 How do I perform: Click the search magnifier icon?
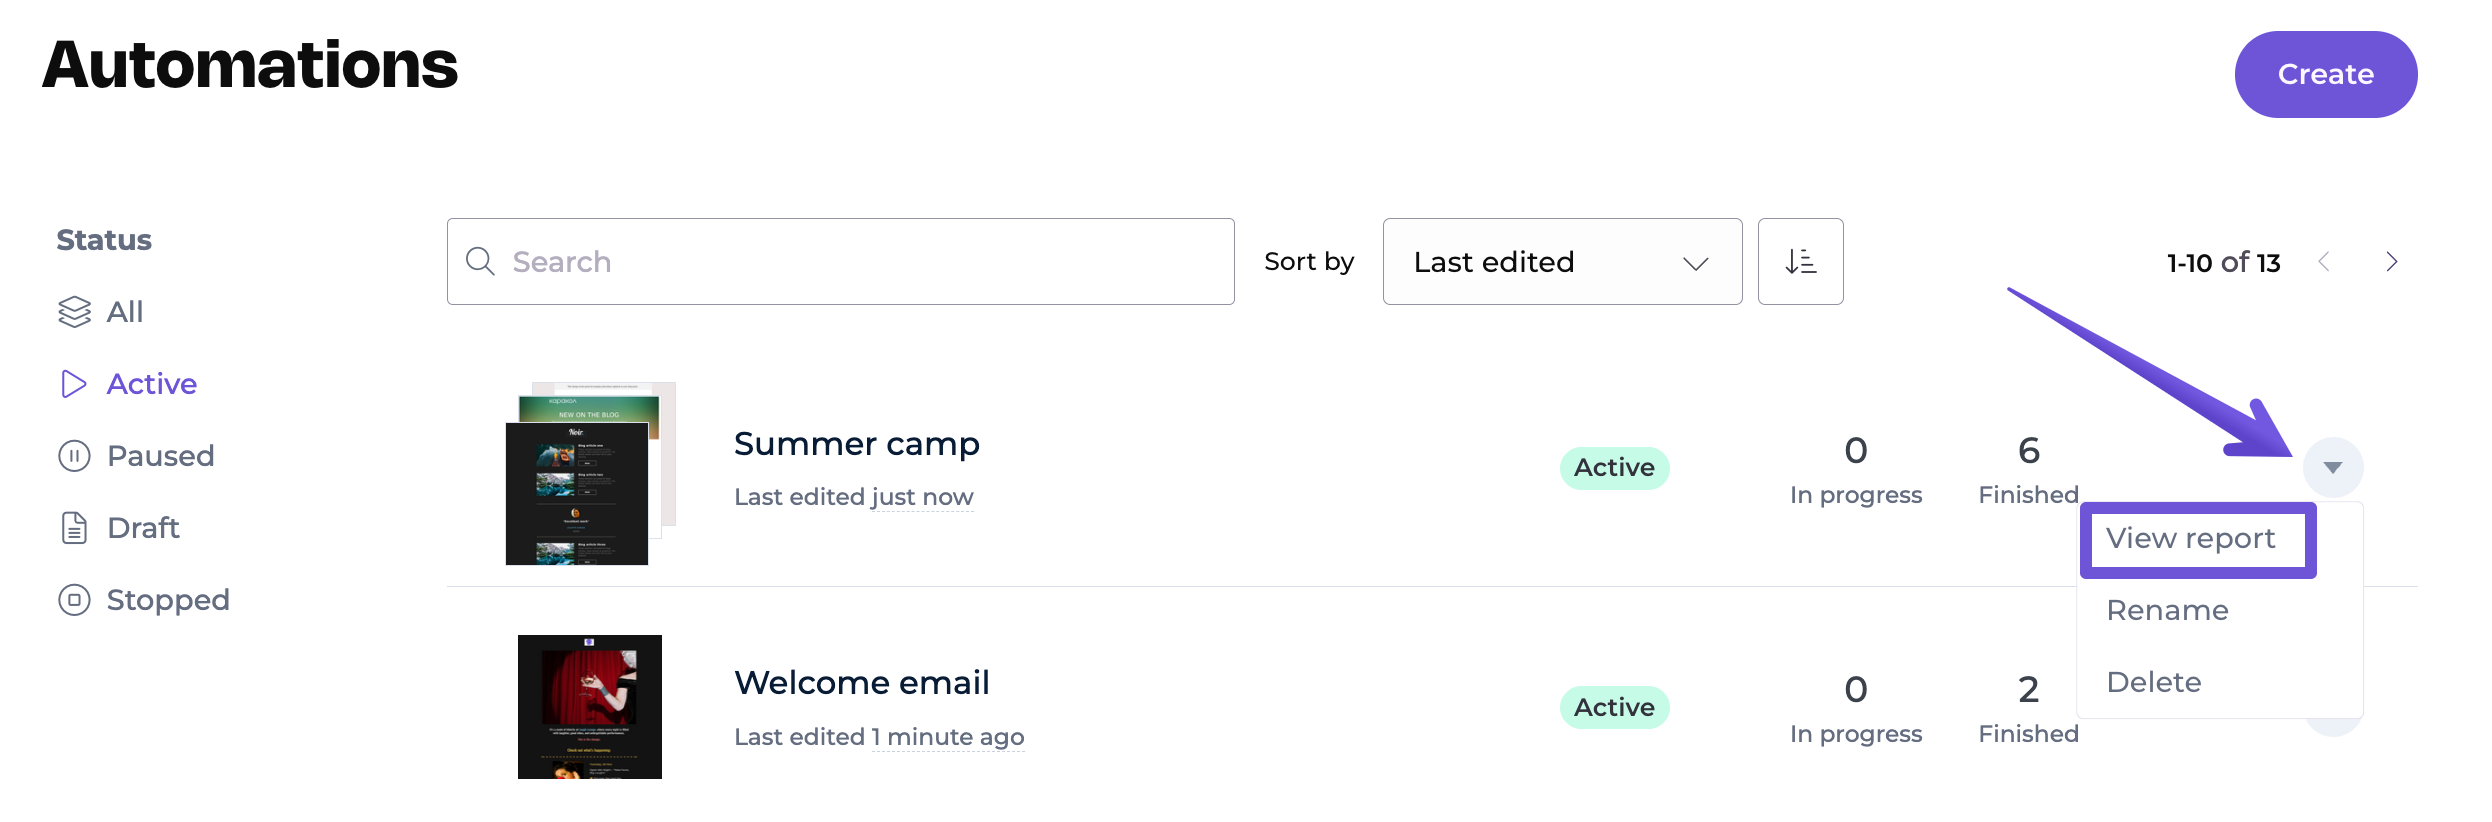pos(481,262)
